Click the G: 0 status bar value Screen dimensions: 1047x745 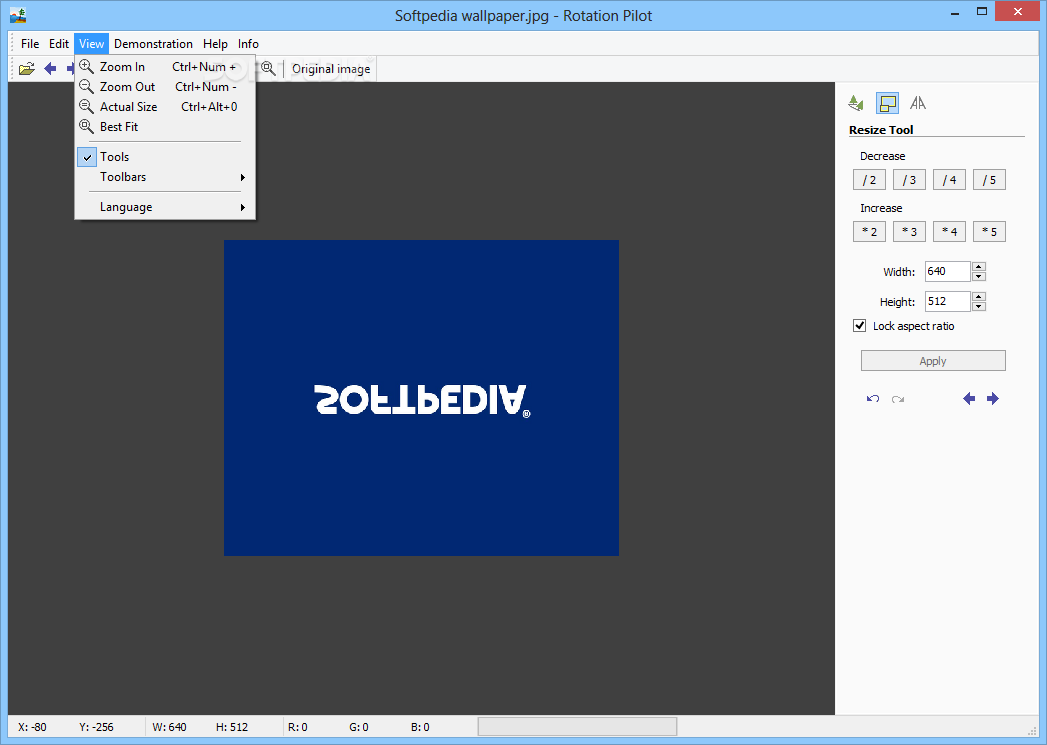point(359,727)
